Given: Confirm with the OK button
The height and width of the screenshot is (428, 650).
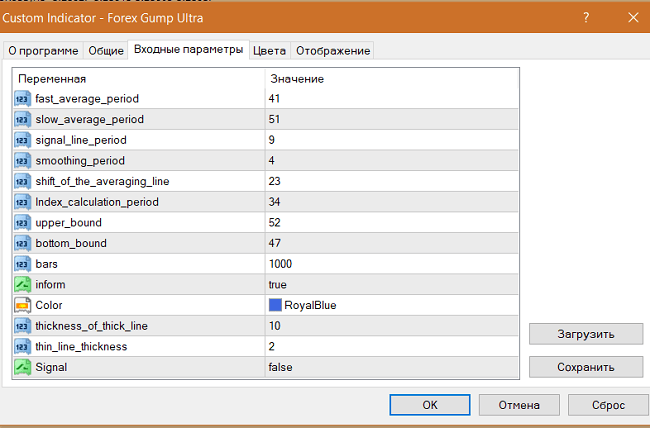Looking at the screenshot, I should point(430,405).
